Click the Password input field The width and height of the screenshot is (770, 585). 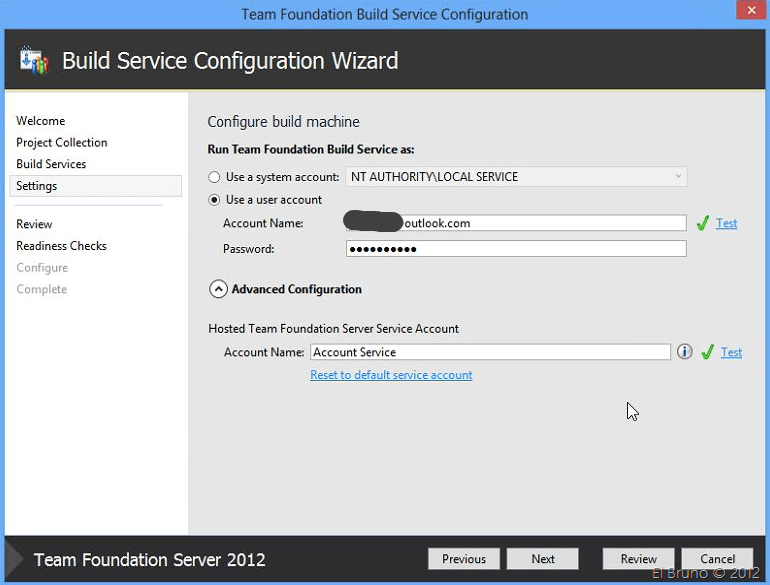pyautogui.click(x=516, y=249)
